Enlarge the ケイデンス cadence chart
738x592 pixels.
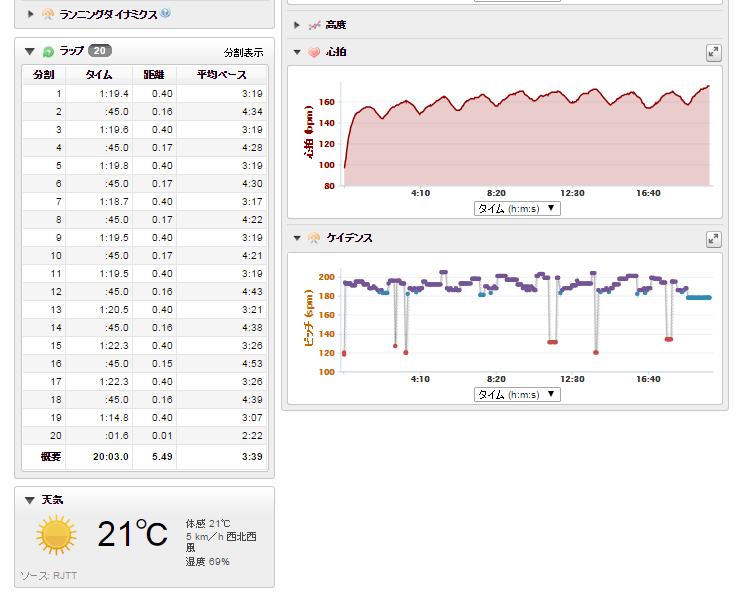click(712, 239)
